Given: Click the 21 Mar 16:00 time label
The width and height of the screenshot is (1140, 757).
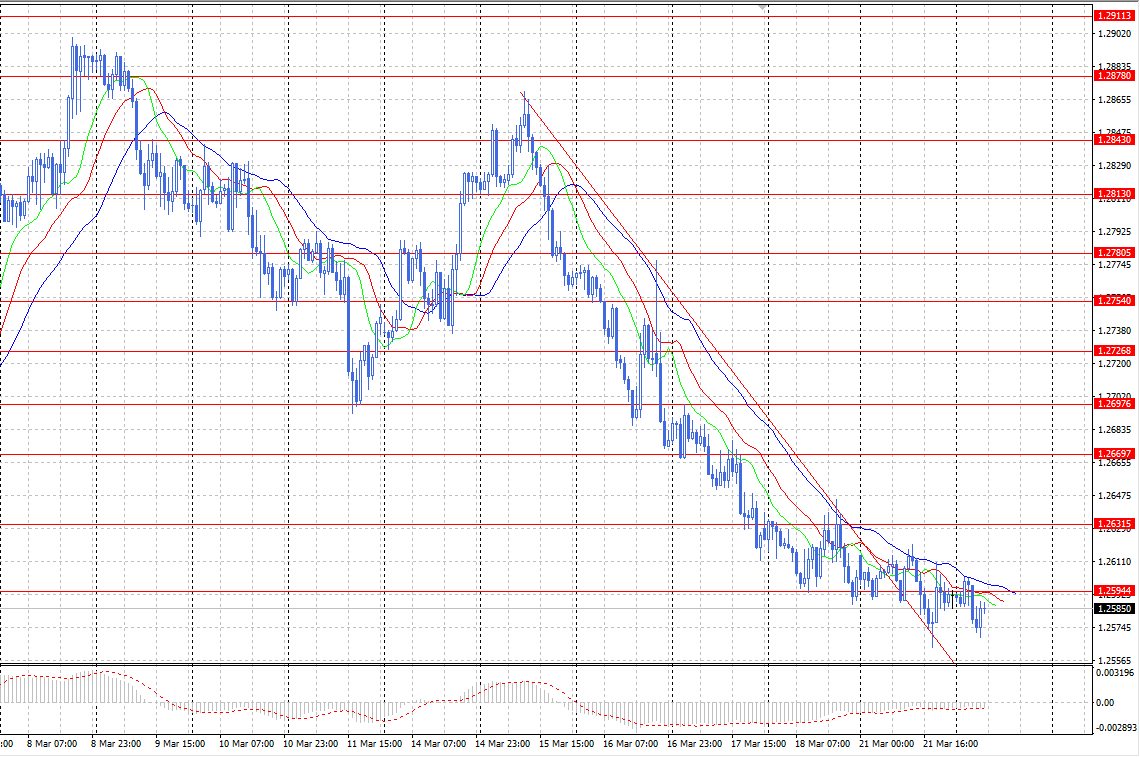Looking at the screenshot, I should pyautogui.click(x=950, y=744).
